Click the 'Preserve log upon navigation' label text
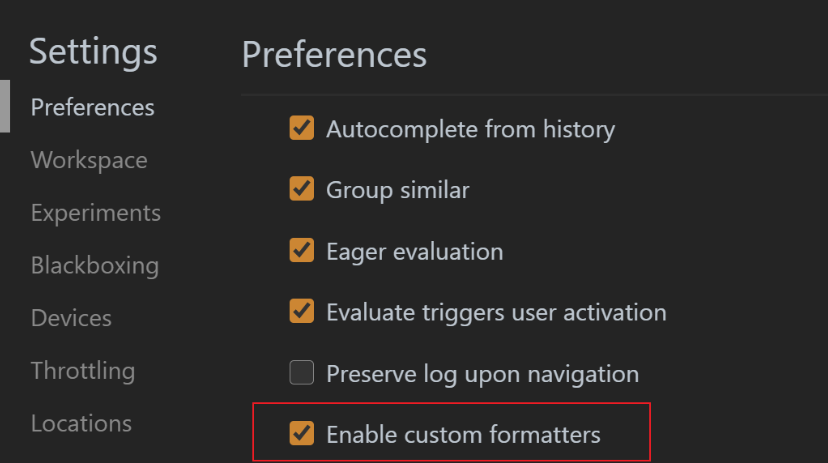828x463 pixels. (x=483, y=374)
